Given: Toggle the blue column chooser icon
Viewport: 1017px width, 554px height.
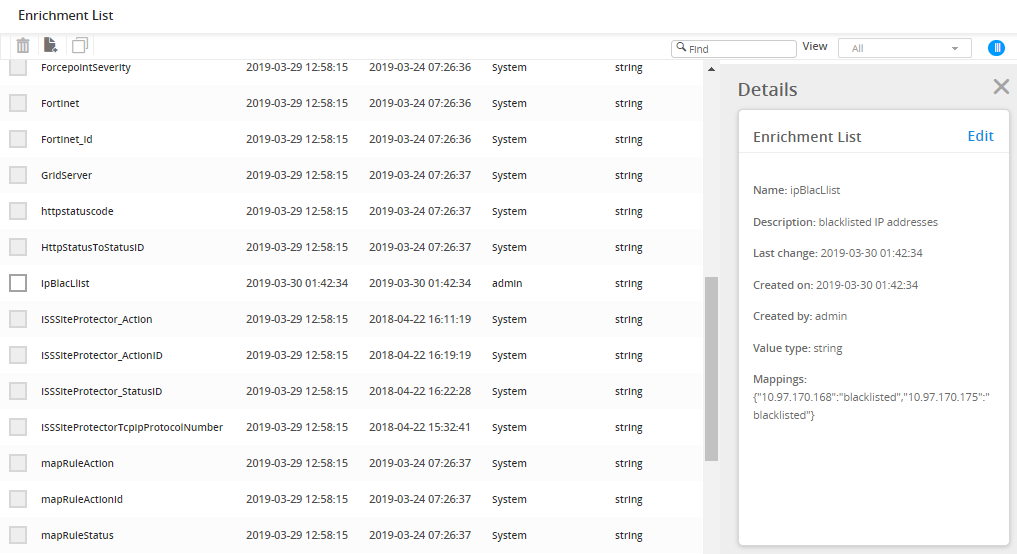Looking at the screenshot, I should point(996,48).
